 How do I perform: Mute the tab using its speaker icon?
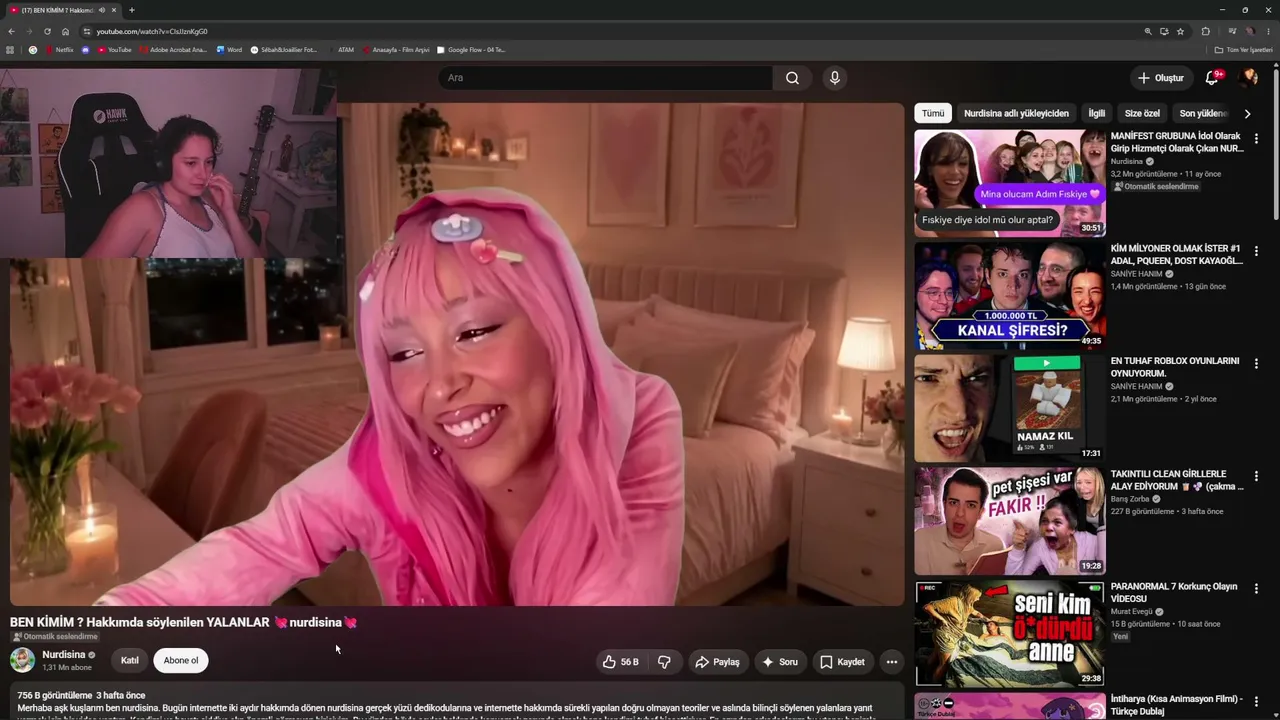point(102,10)
